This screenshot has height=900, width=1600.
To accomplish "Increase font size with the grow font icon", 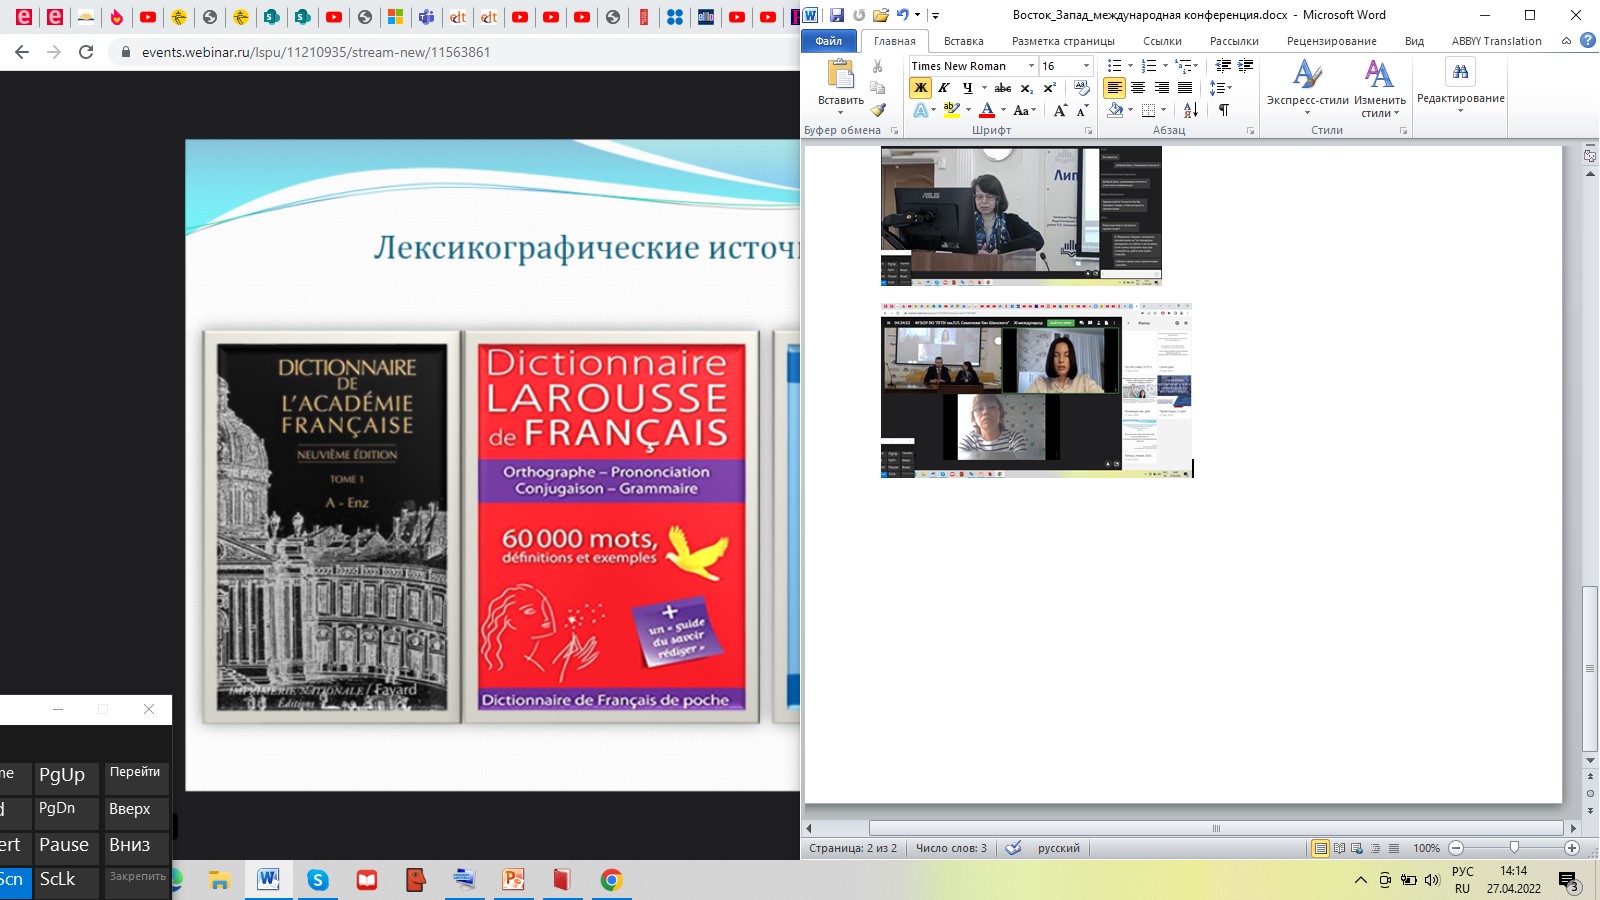I will pos(1060,110).
